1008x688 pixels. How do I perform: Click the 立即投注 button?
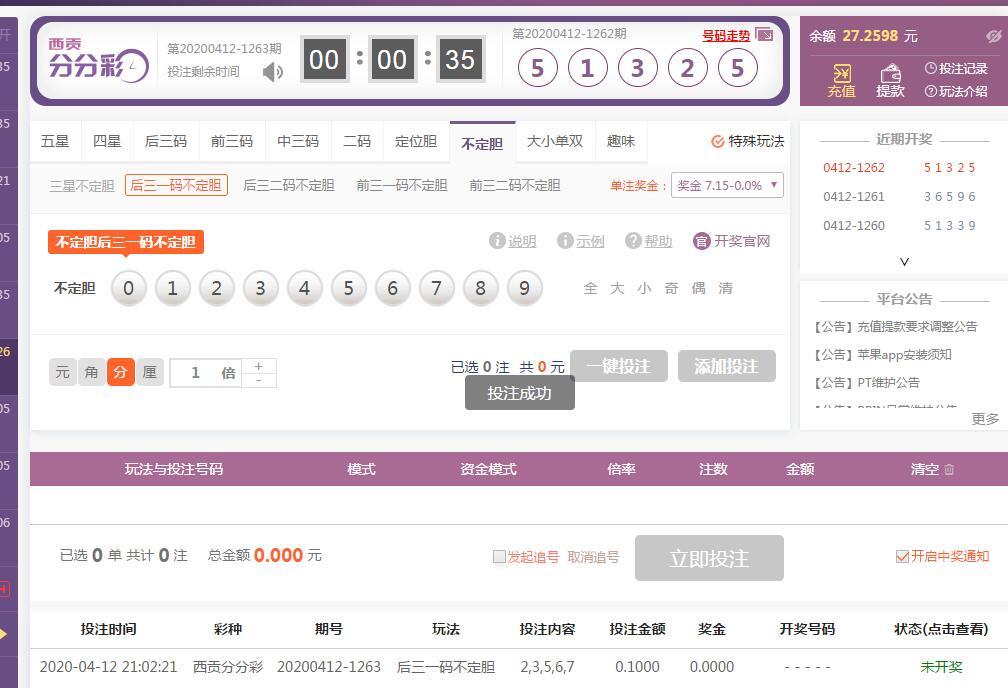click(709, 558)
